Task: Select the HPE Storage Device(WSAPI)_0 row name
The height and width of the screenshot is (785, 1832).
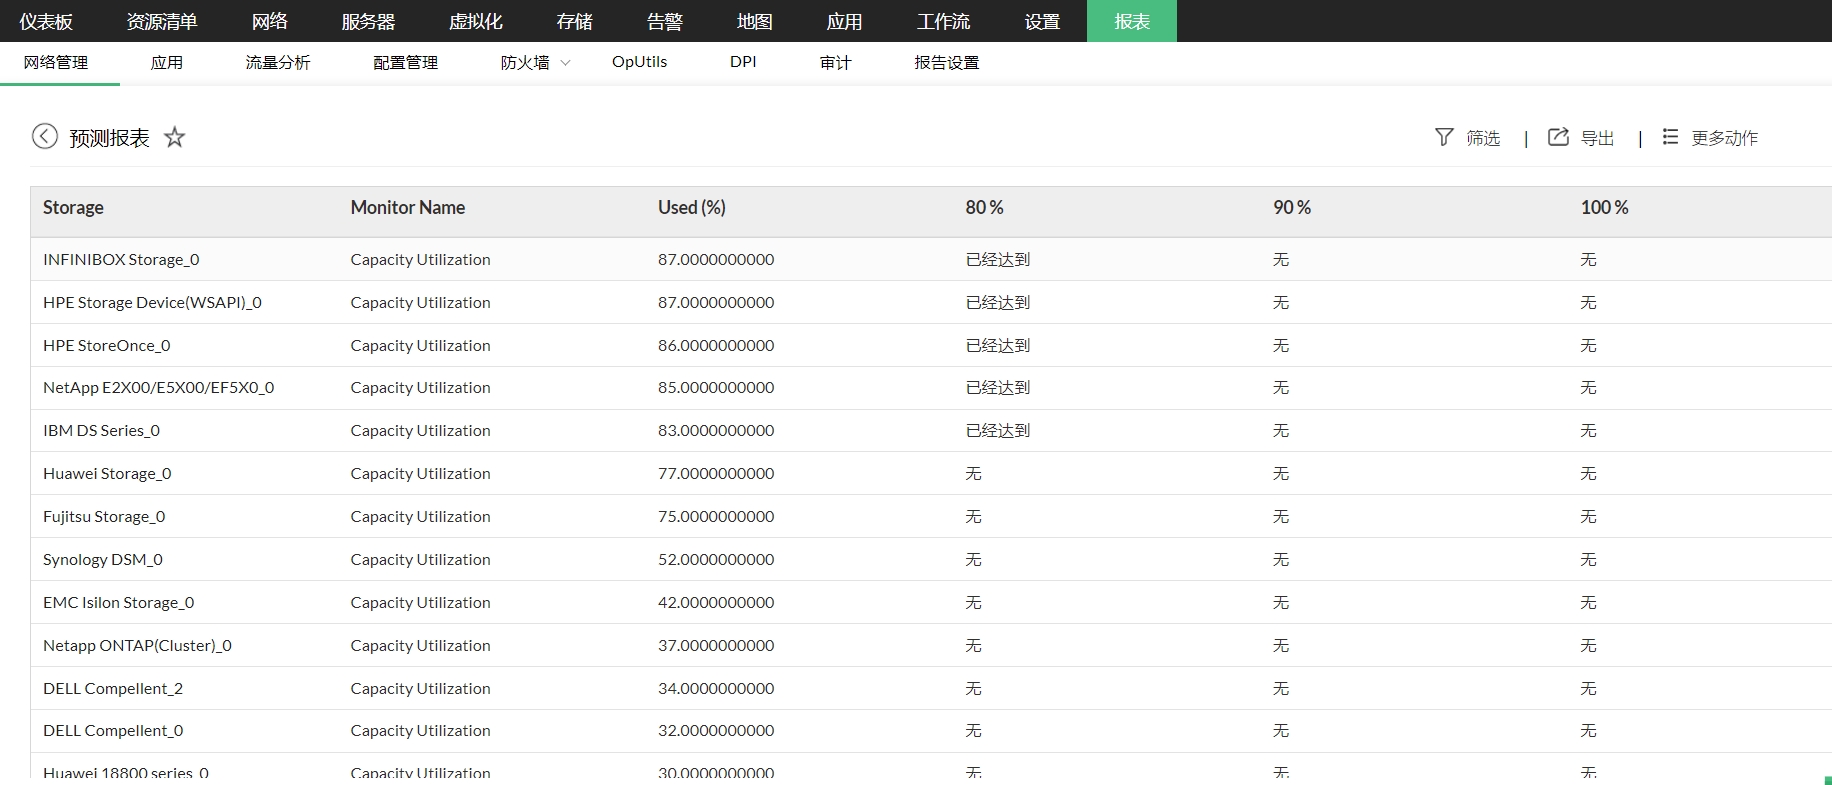Action: coord(152,303)
